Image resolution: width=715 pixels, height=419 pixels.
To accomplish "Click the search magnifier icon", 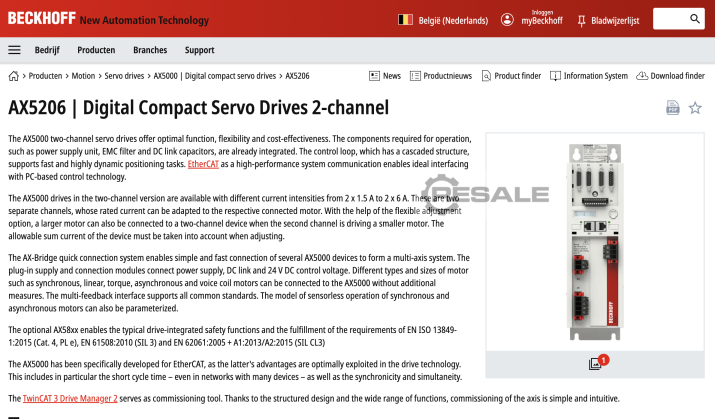I will (694, 19).
